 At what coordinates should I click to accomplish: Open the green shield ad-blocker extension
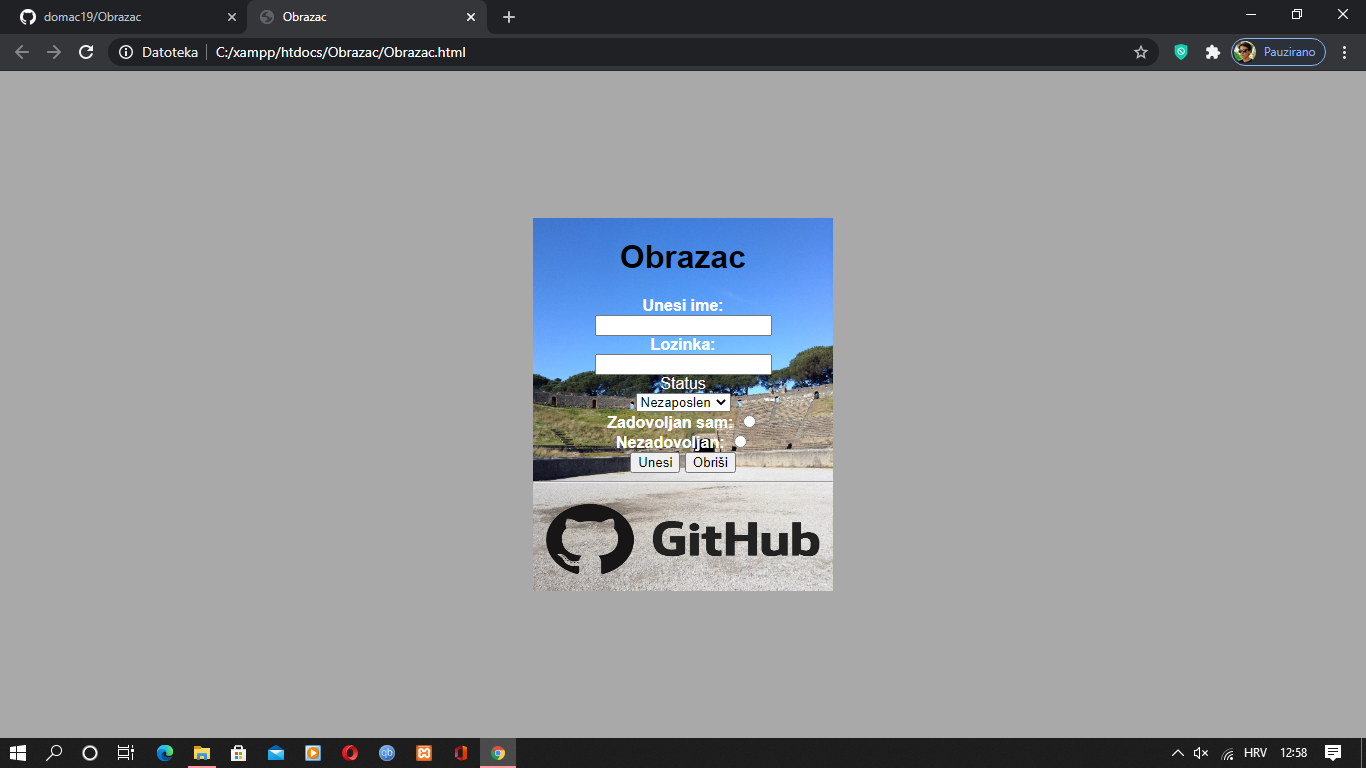pyautogui.click(x=1181, y=52)
